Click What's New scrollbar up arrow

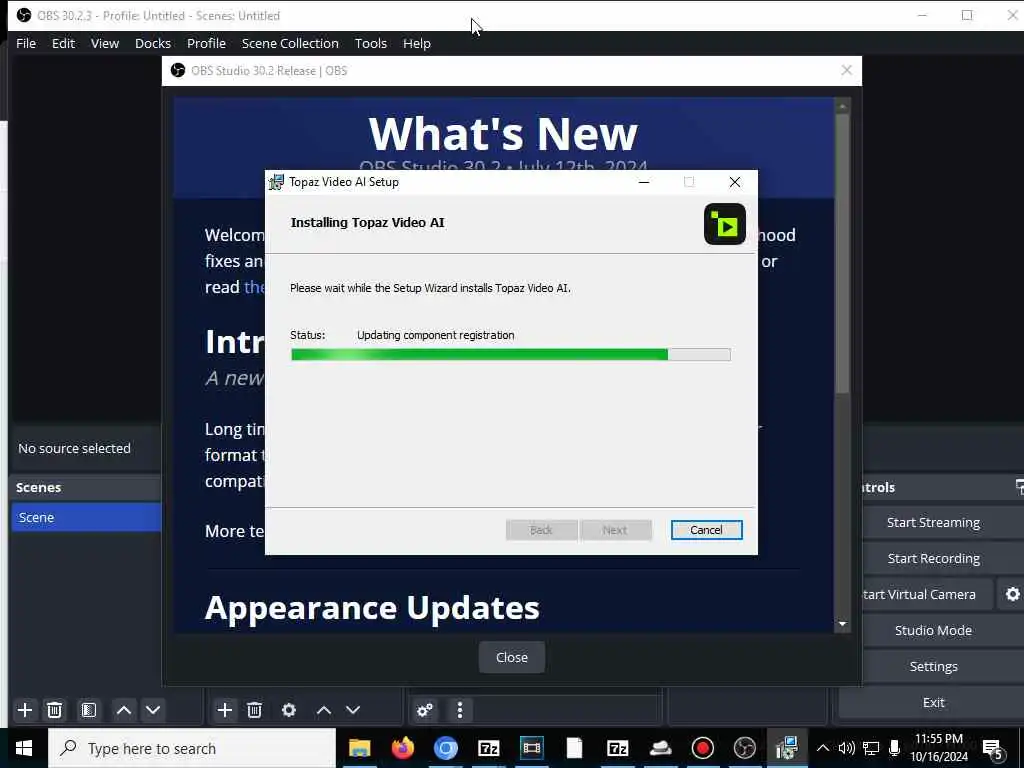[842, 106]
